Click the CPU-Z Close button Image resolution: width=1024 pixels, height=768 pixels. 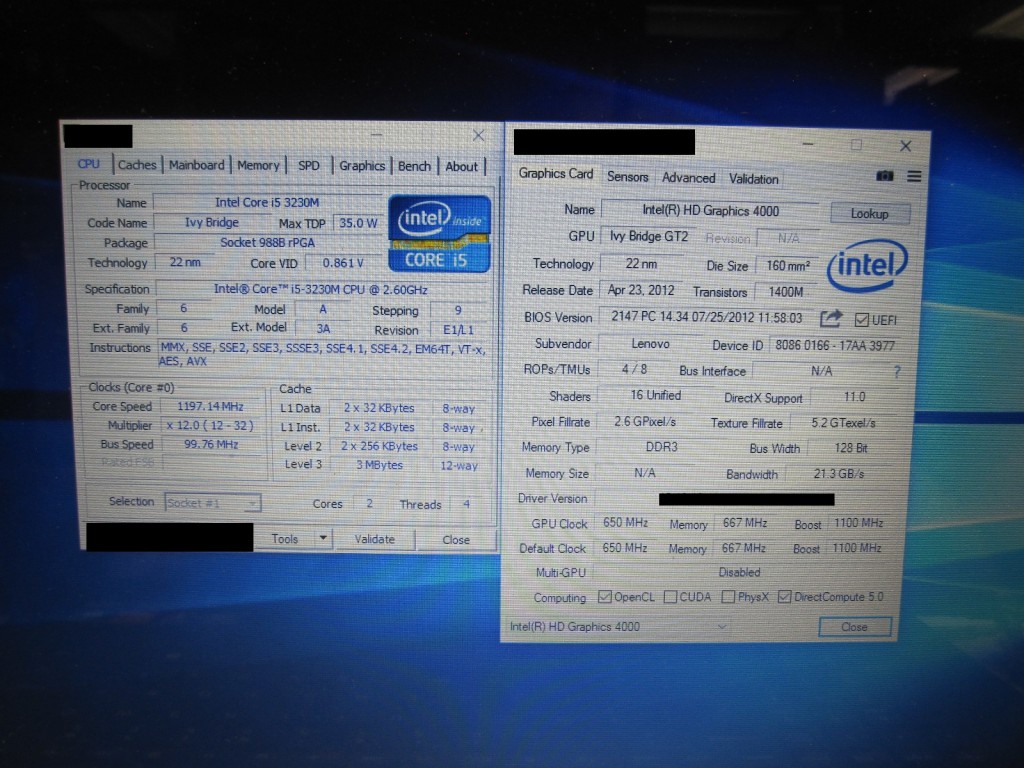(x=456, y=540)
